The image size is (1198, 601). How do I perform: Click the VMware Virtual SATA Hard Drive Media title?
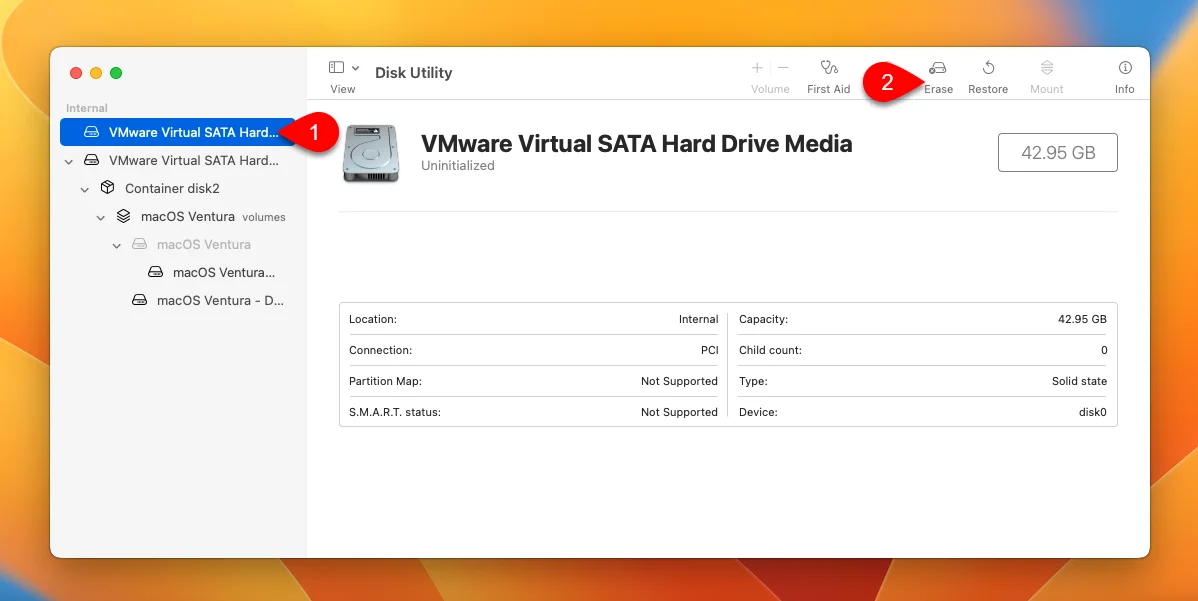tap(636, 143)
